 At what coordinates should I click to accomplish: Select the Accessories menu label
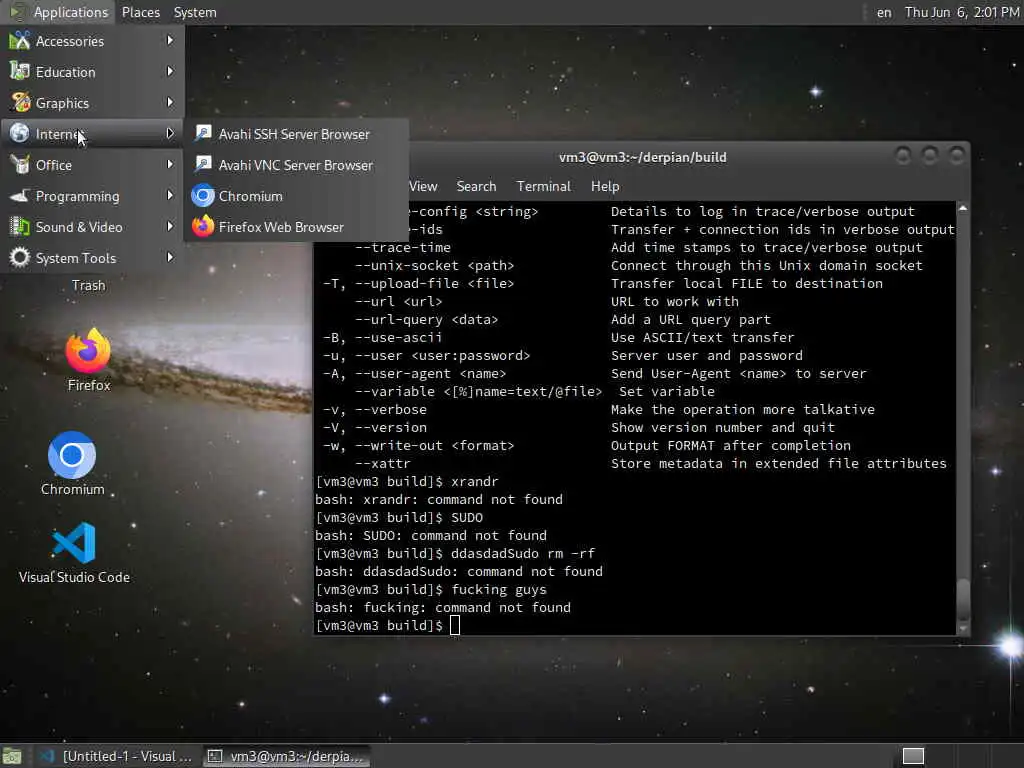coord(70,41)
